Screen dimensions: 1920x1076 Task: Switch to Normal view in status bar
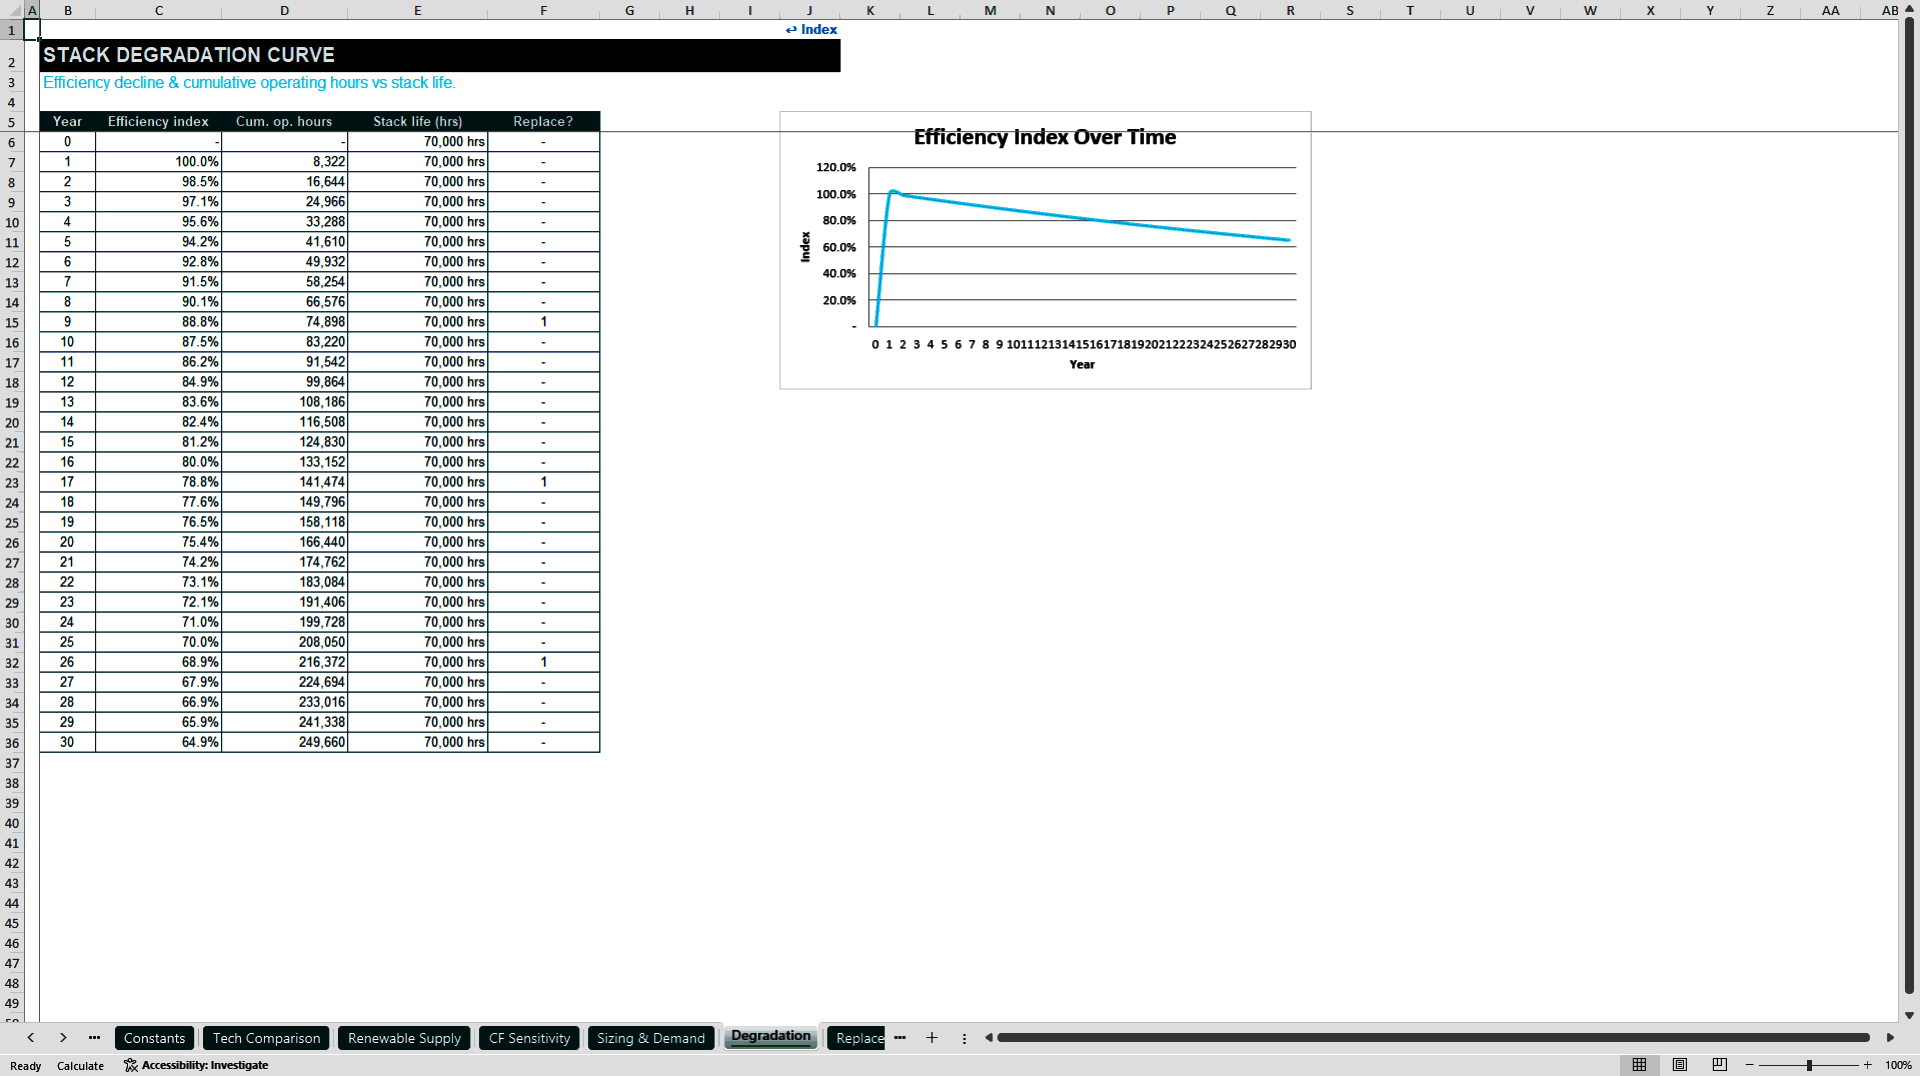click(x=1639, y=1065)
